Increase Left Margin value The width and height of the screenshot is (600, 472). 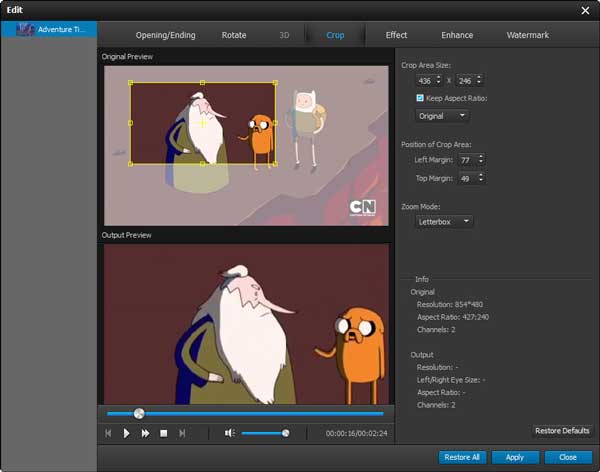click(481, 157)
